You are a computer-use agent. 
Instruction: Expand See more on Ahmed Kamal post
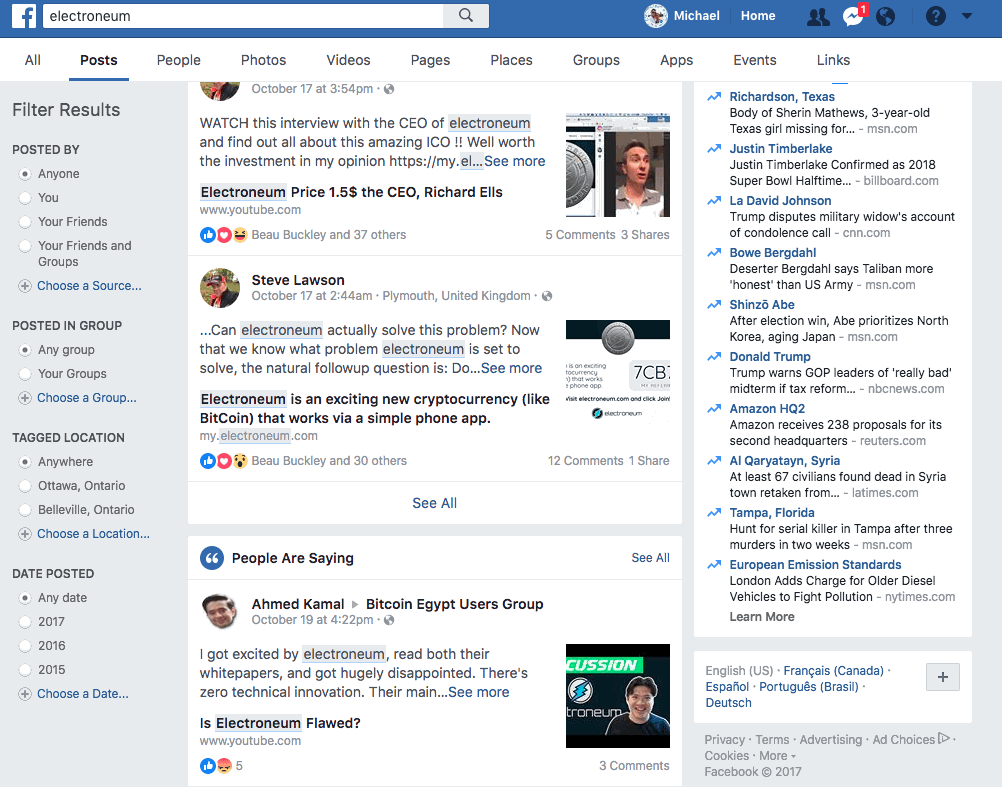point(479,692)
